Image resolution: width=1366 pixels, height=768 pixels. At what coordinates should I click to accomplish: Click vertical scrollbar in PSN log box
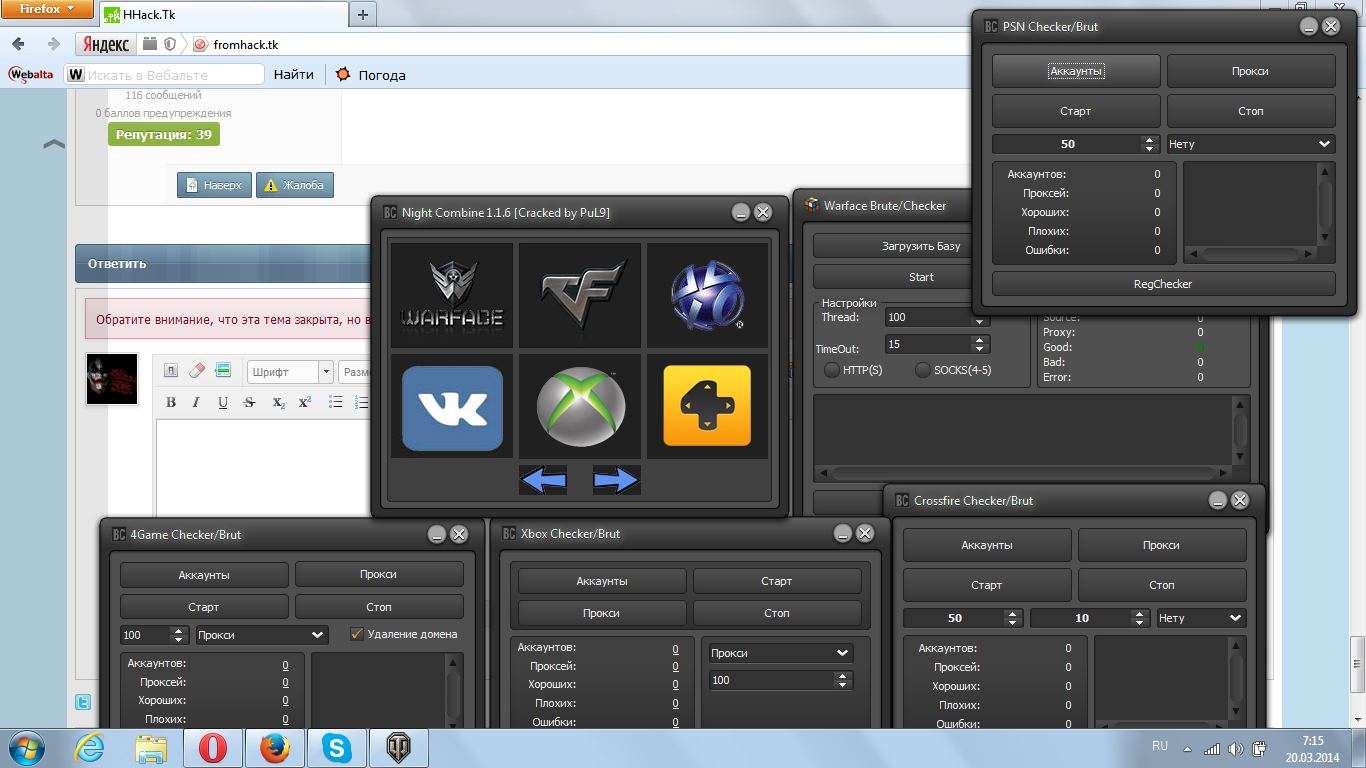tap(1325, 205)
